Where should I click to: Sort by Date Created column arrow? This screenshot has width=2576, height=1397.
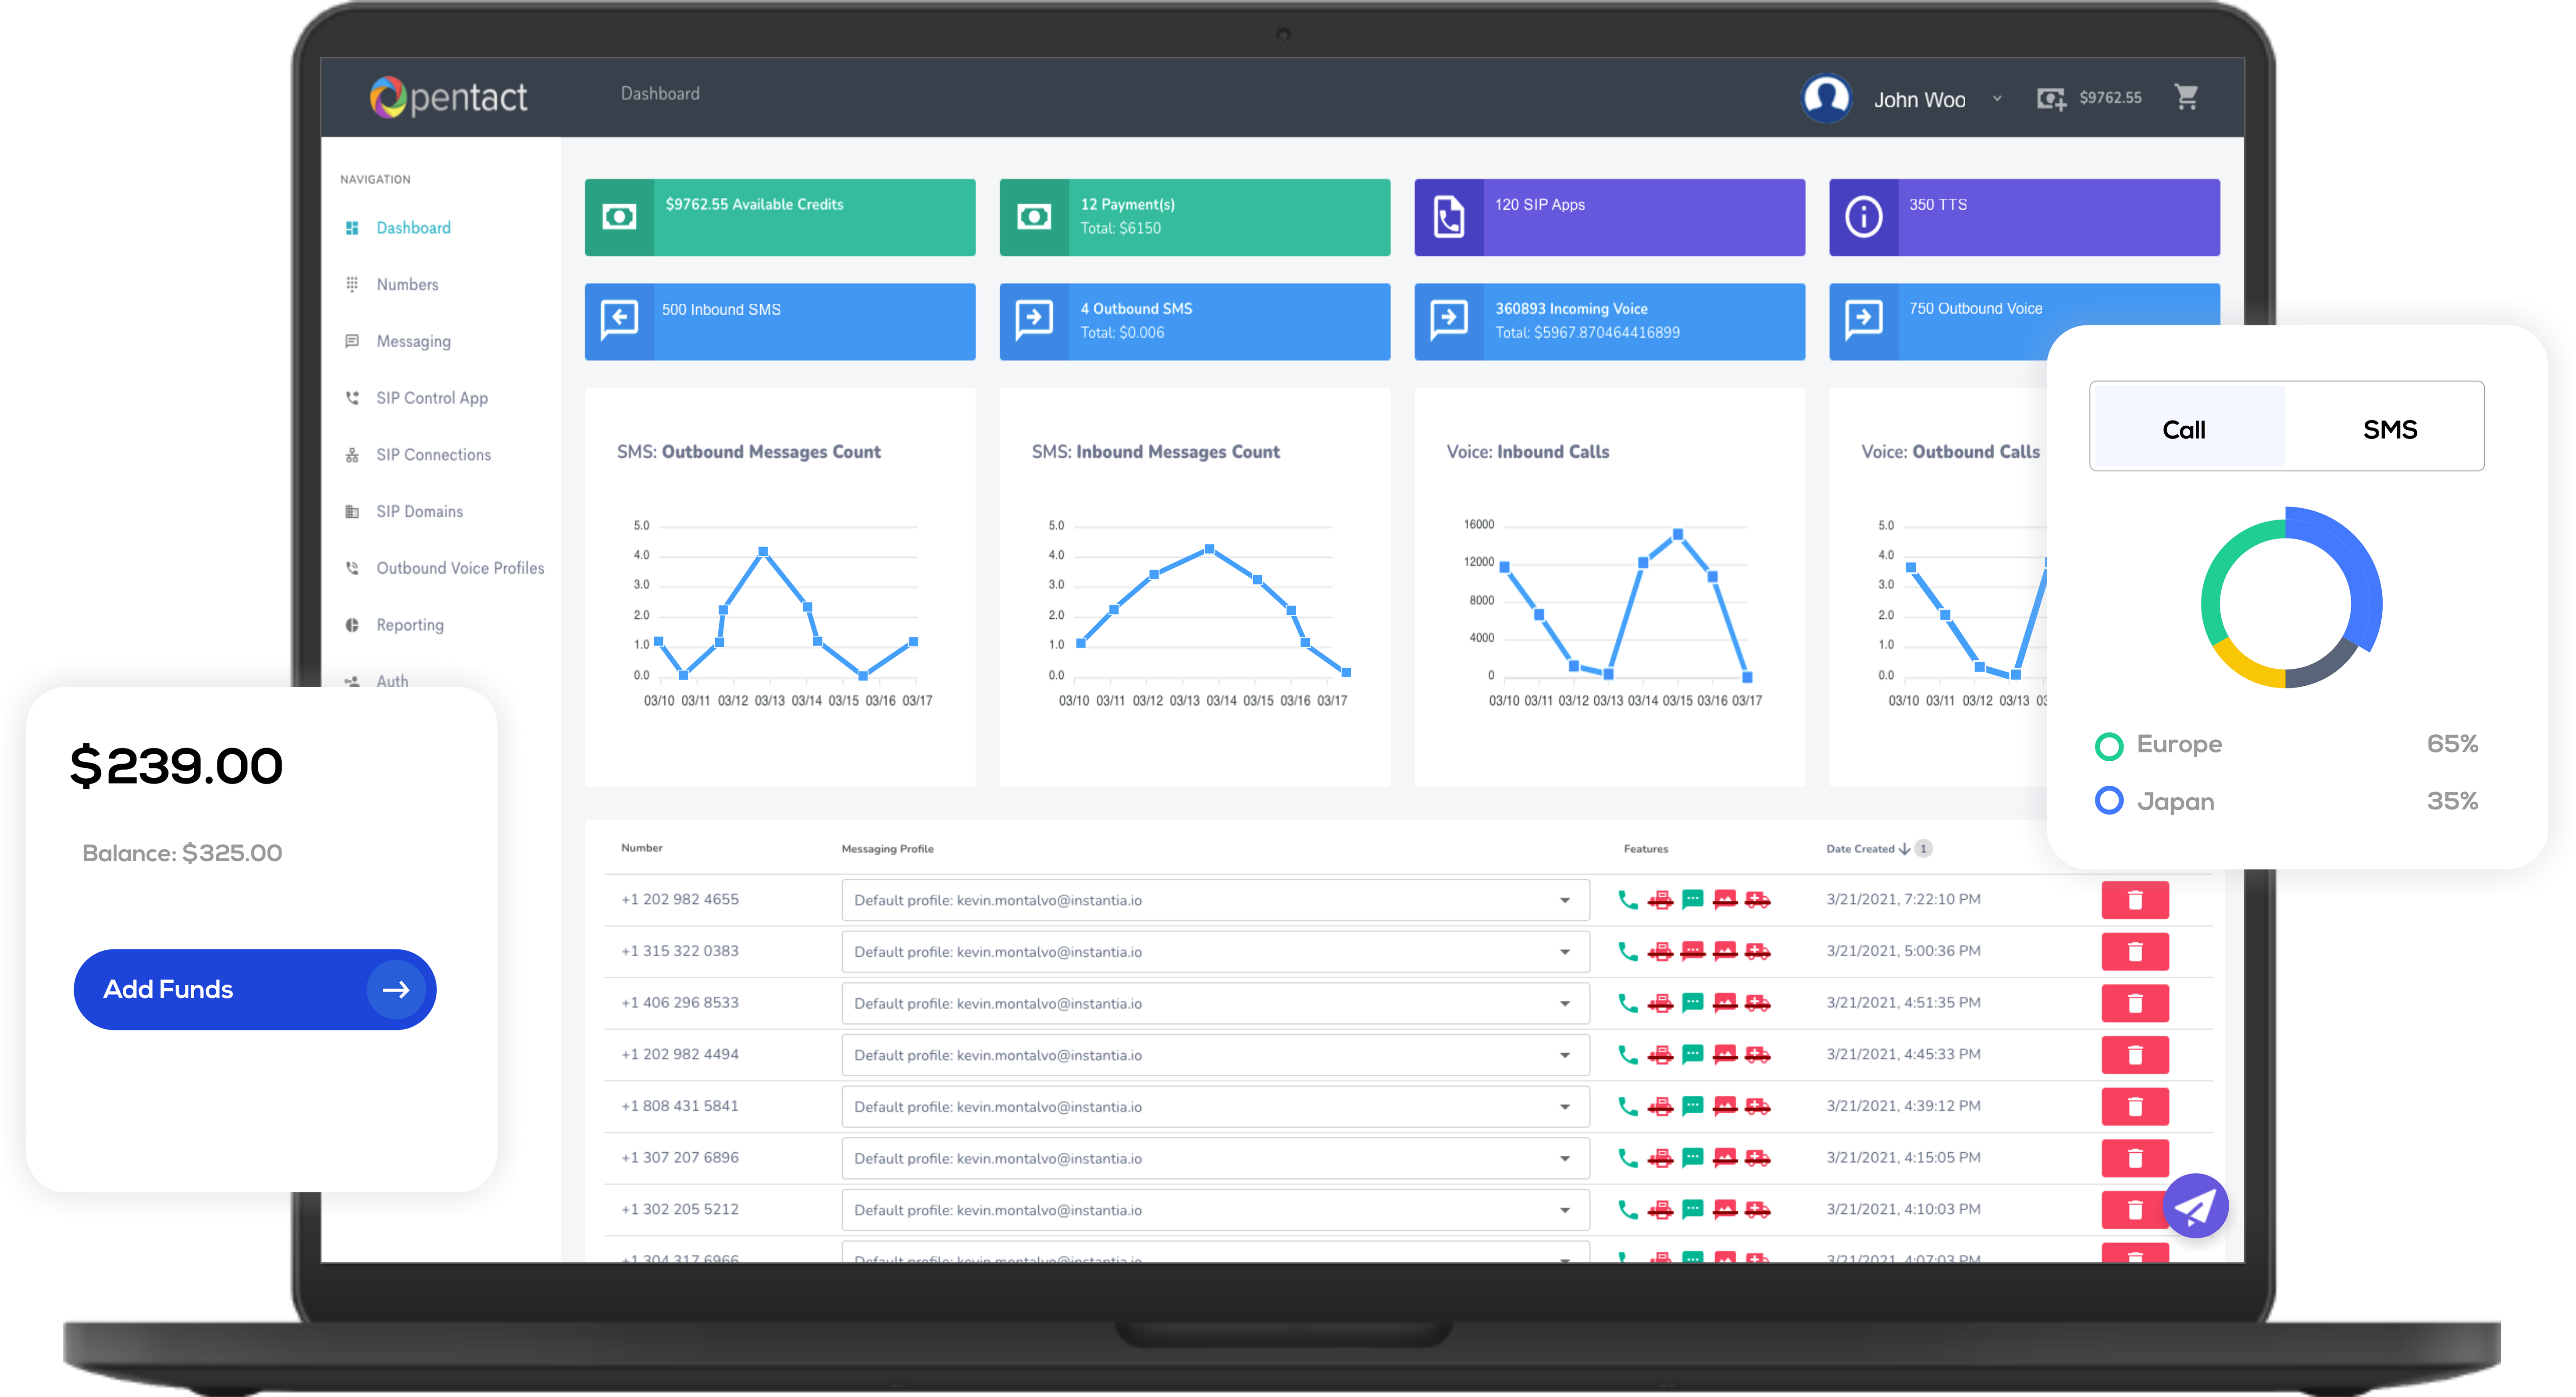click(1904, 849)
